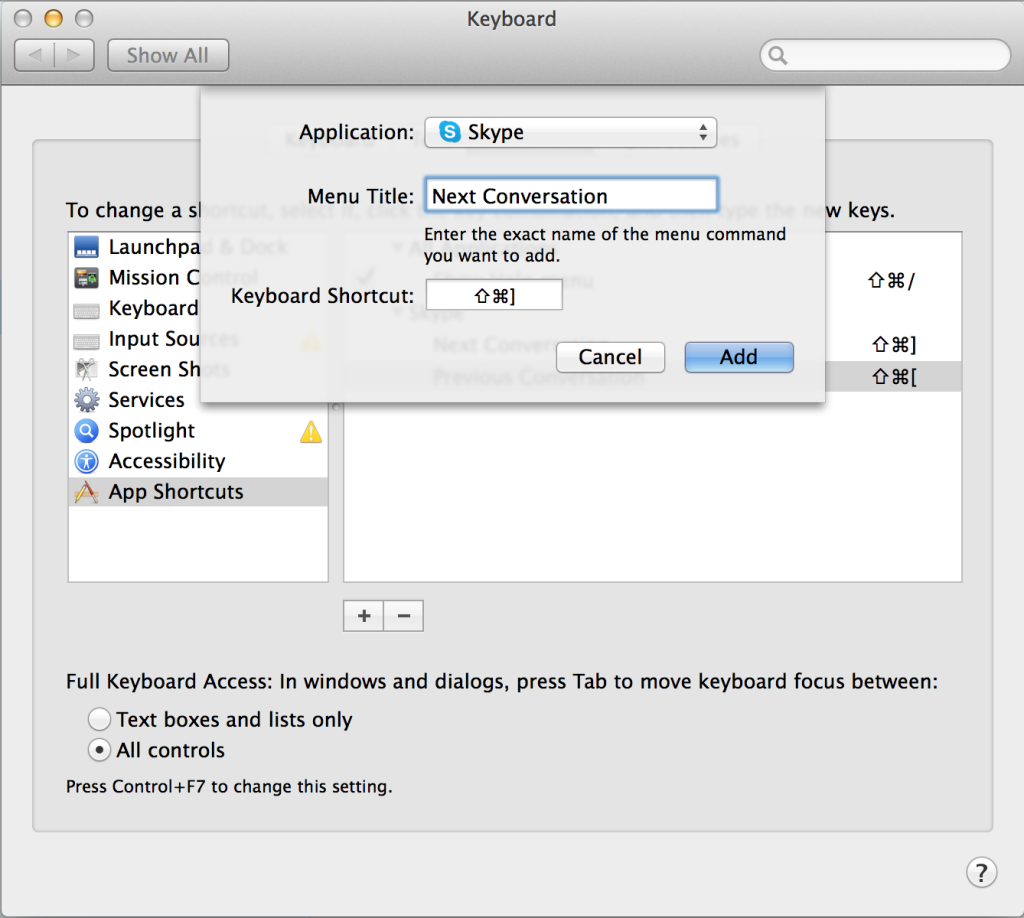Click the minus button to remove a shortcut

click(x=404, y=615)
